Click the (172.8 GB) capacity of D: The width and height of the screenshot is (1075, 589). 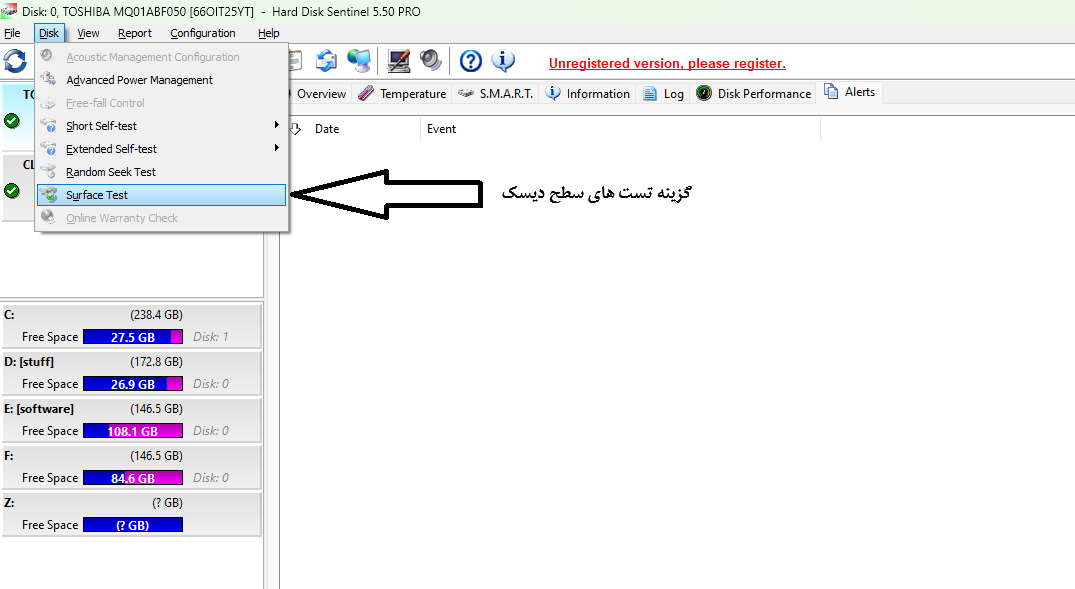point(156,361)
